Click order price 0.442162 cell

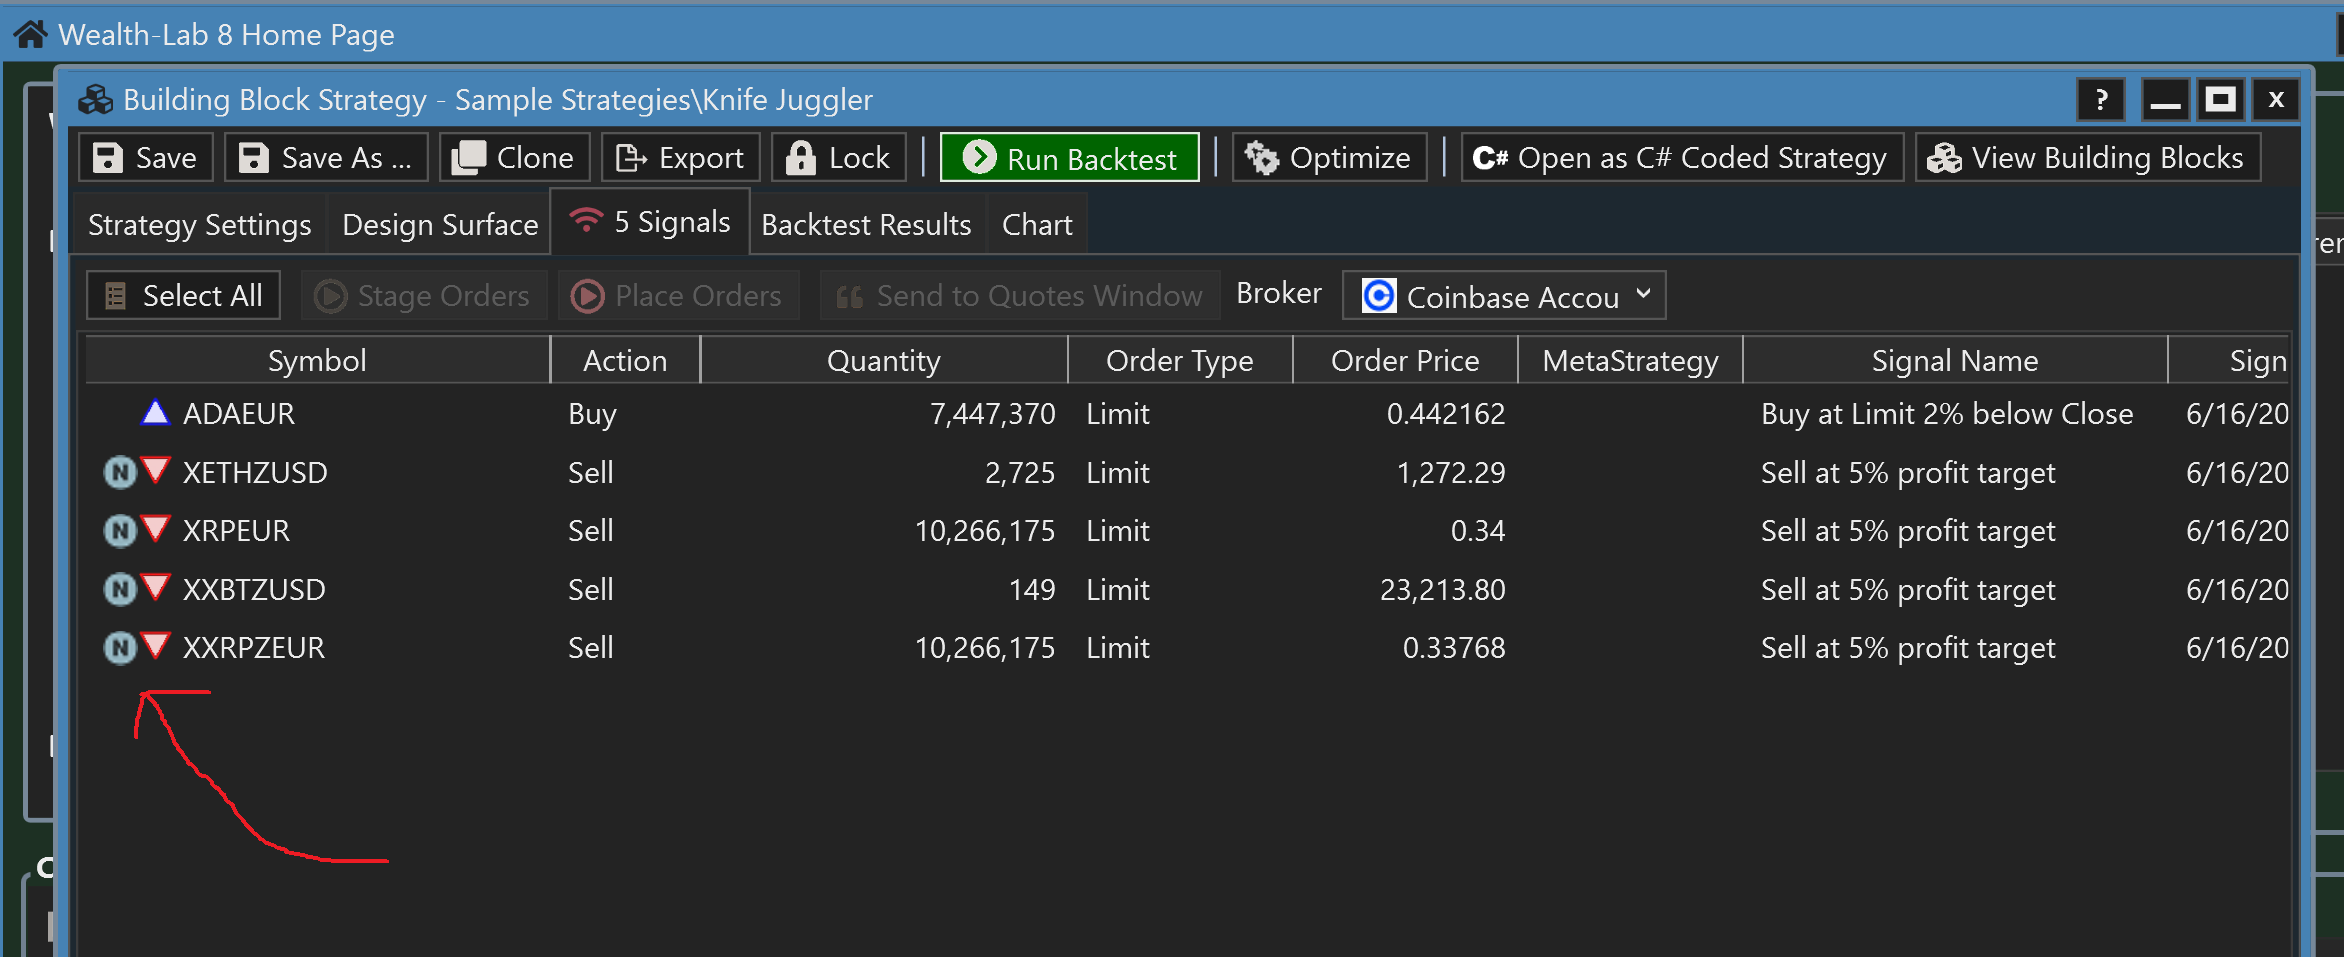coord(1446,413)
